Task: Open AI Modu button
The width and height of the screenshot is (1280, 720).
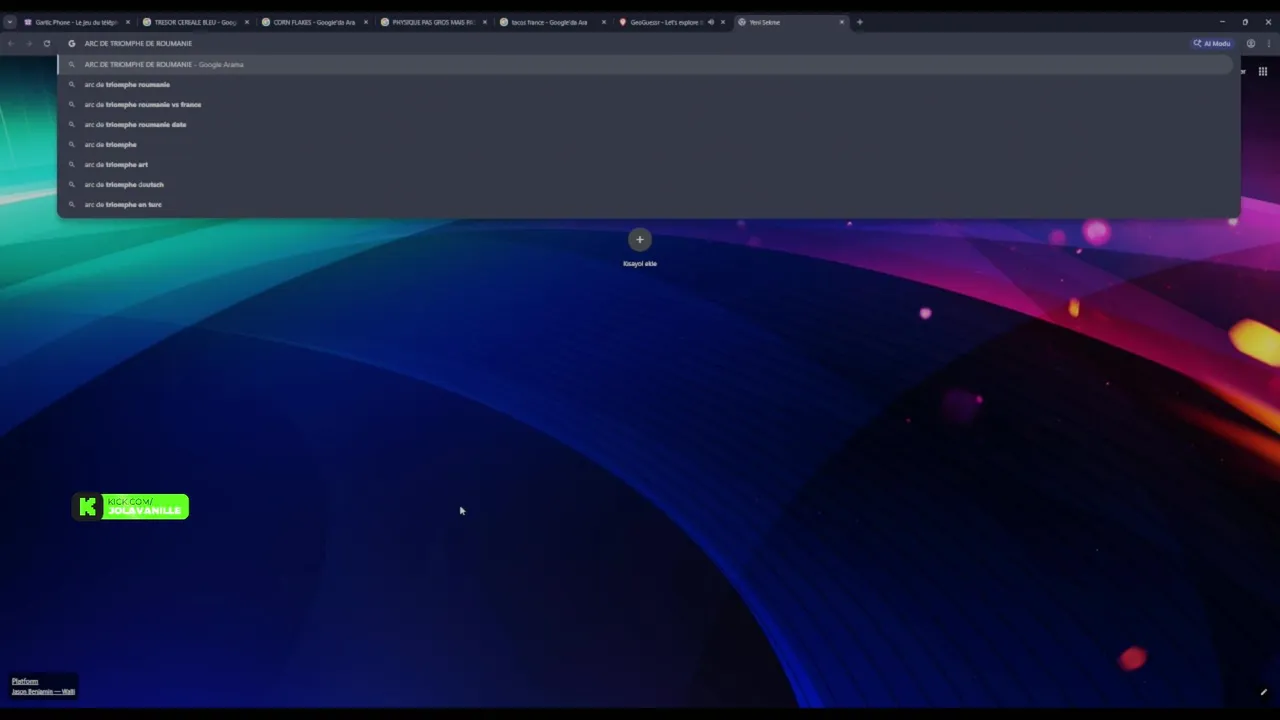Action: point(1211,43)
